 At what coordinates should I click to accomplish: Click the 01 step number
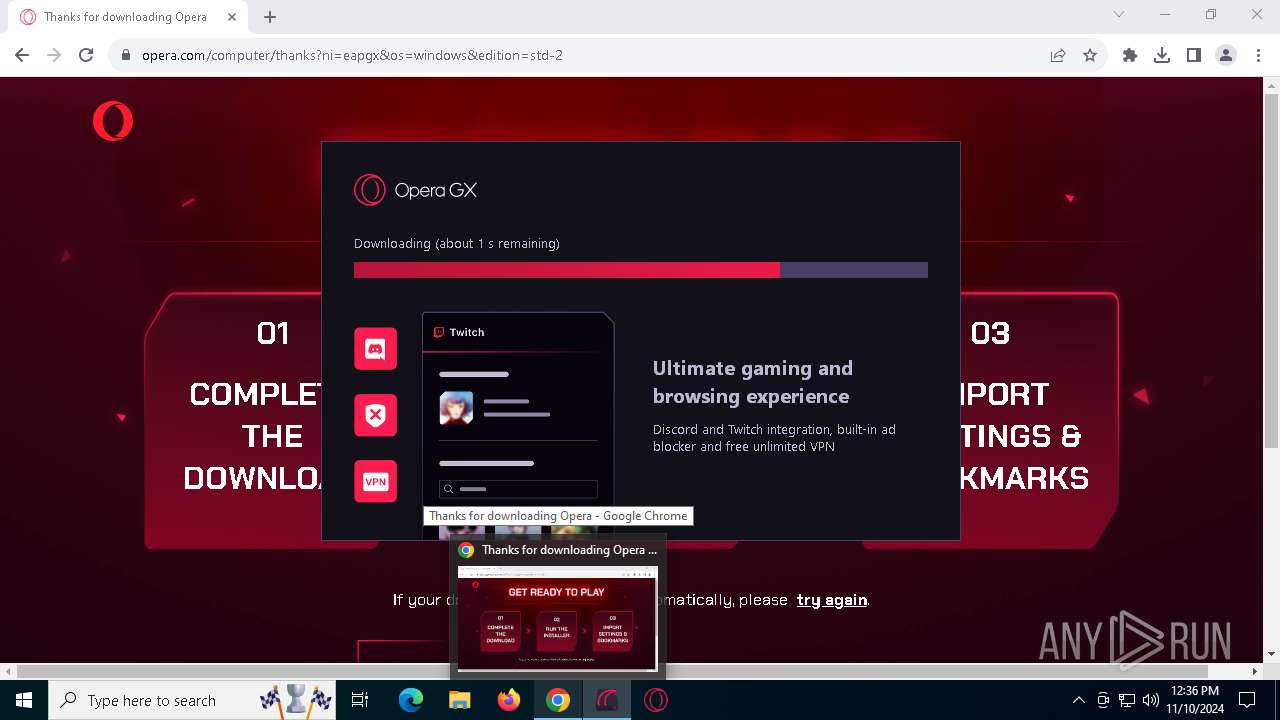point(273,333)
